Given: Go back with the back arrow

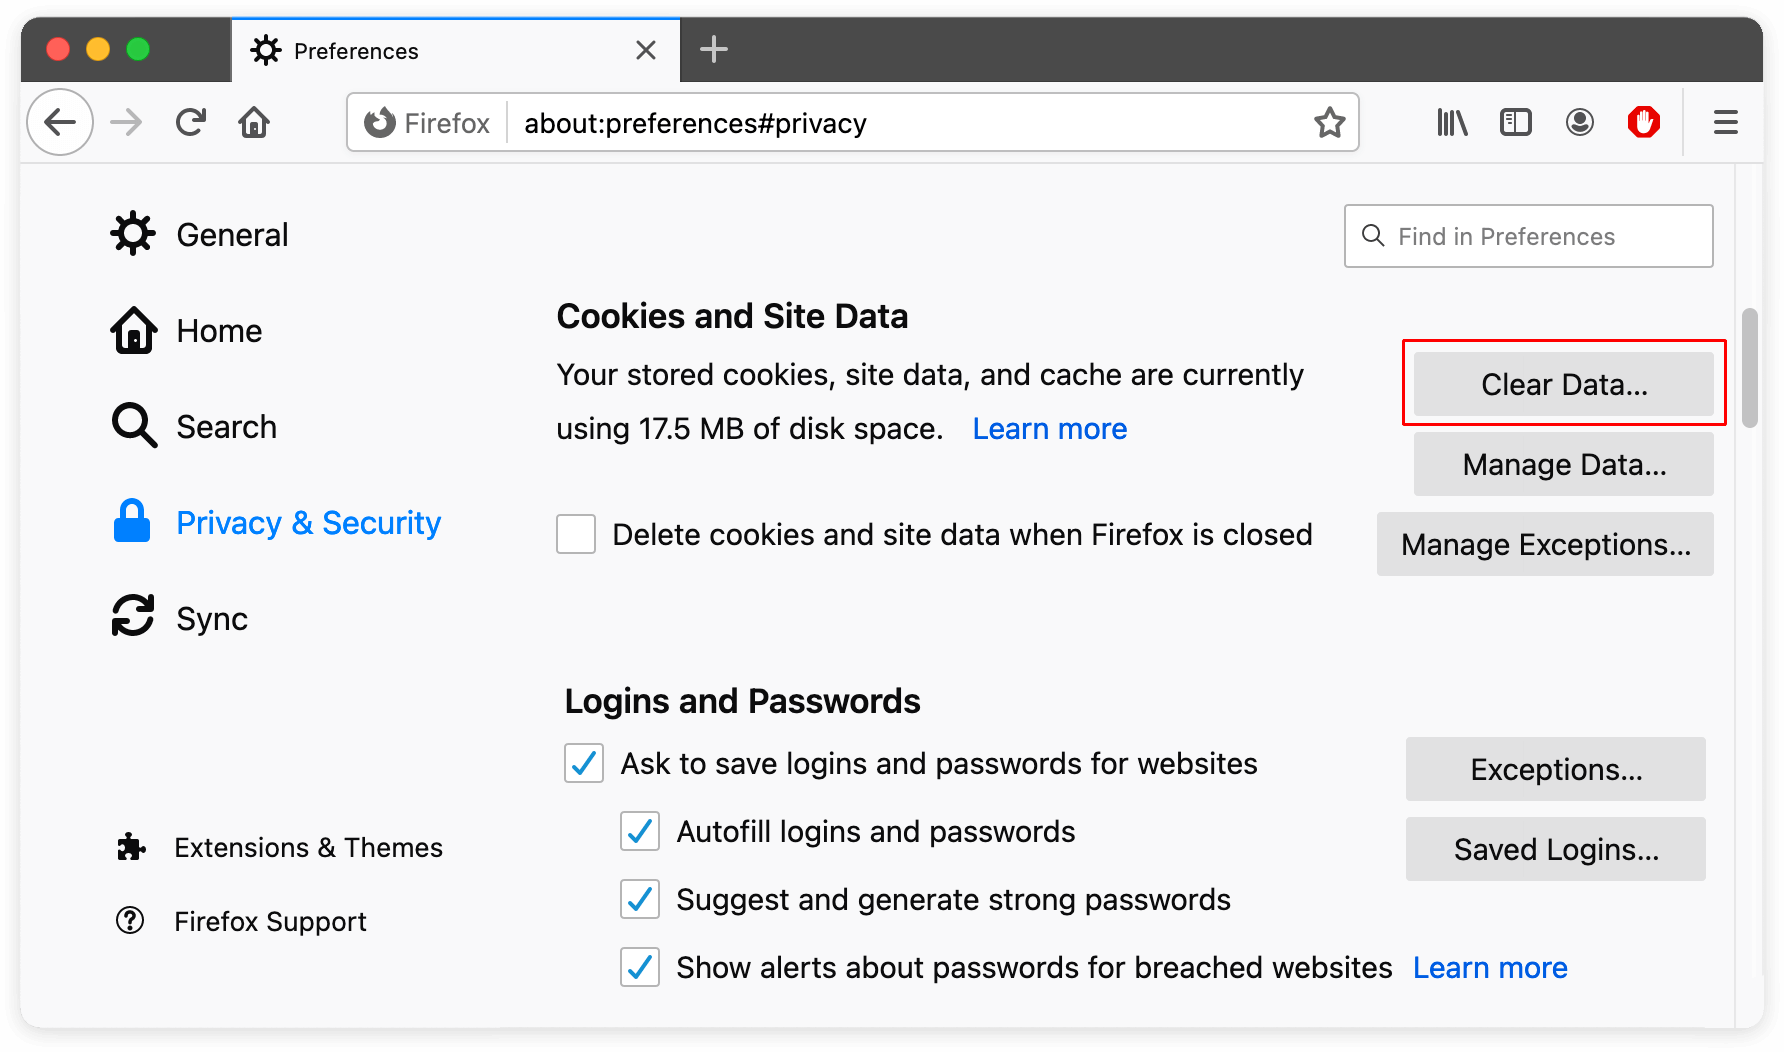Looking at the screenshot, I should pyautogui.click(x=60, y=123).
